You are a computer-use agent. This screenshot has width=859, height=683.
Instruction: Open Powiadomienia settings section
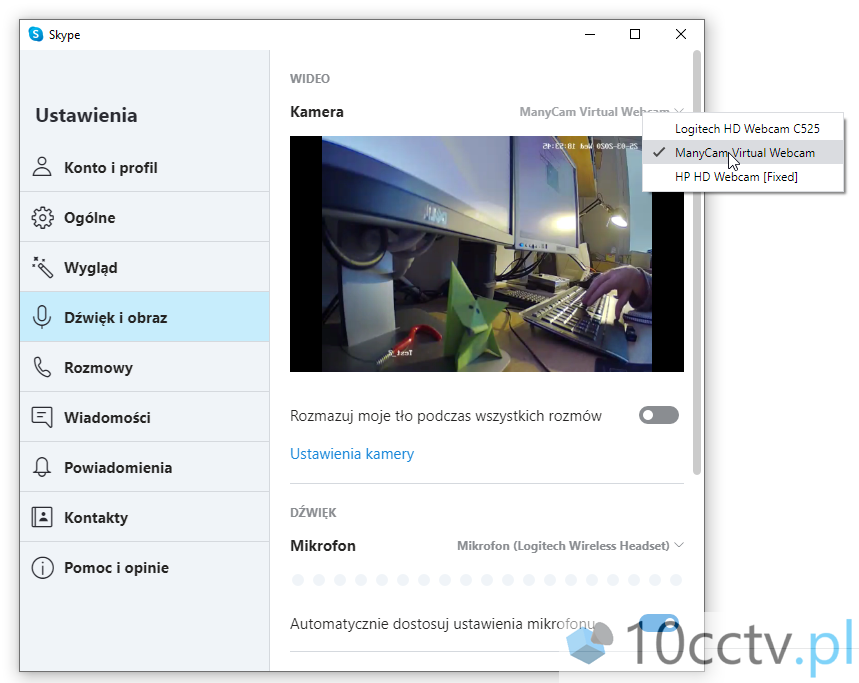(x=145, y=467)
